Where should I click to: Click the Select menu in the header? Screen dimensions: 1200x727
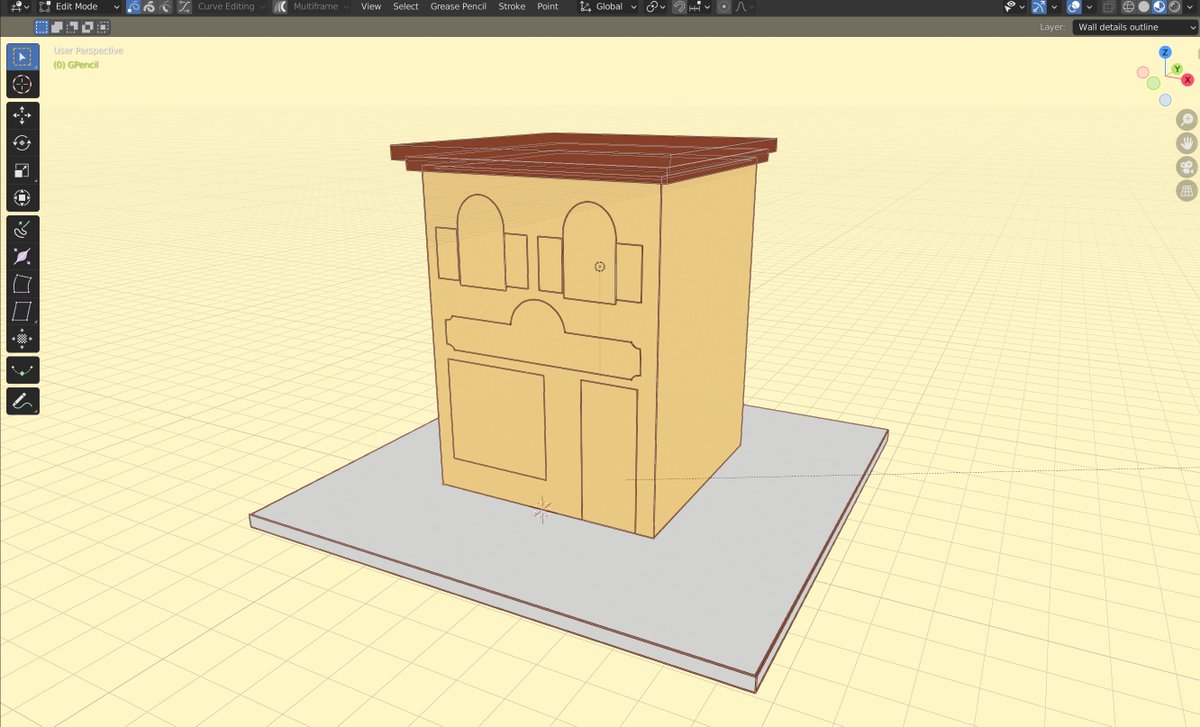(405, 6)
